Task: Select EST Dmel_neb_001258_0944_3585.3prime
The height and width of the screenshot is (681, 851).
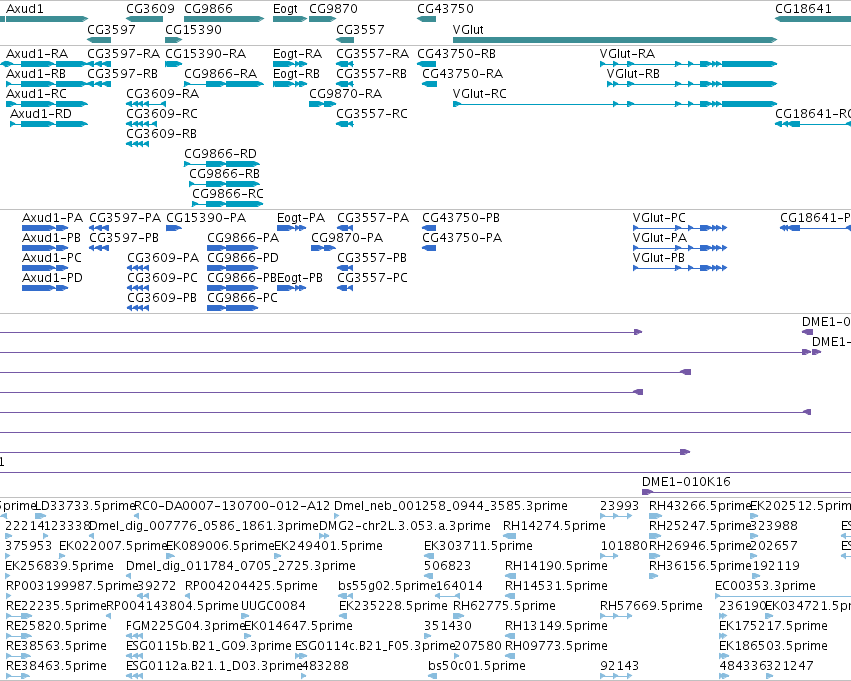Action: click(450, 506)
